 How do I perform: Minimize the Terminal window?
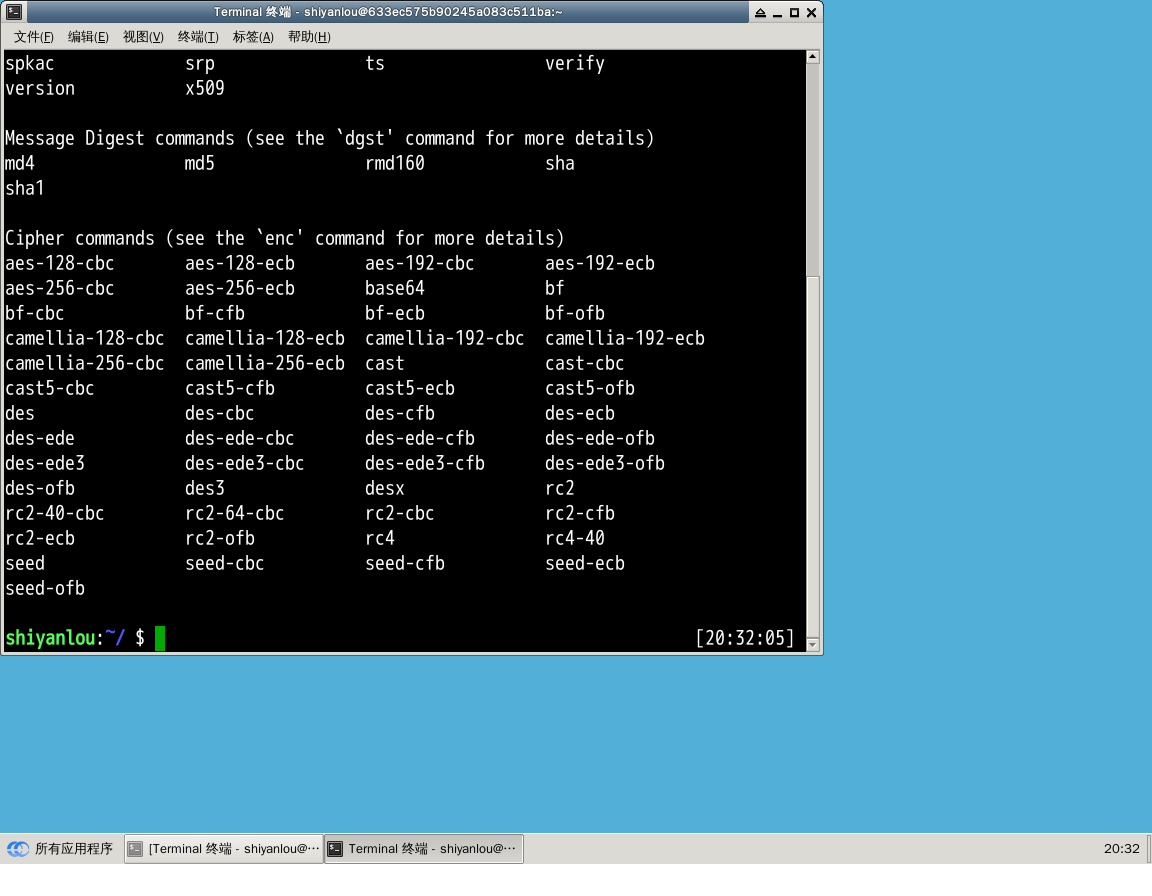tap(777, 12)
